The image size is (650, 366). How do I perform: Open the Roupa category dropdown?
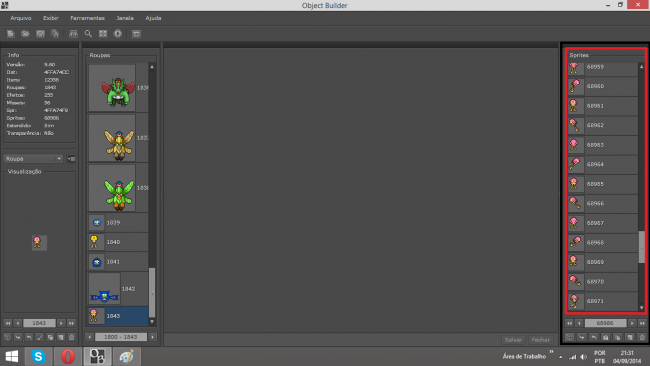34,159
